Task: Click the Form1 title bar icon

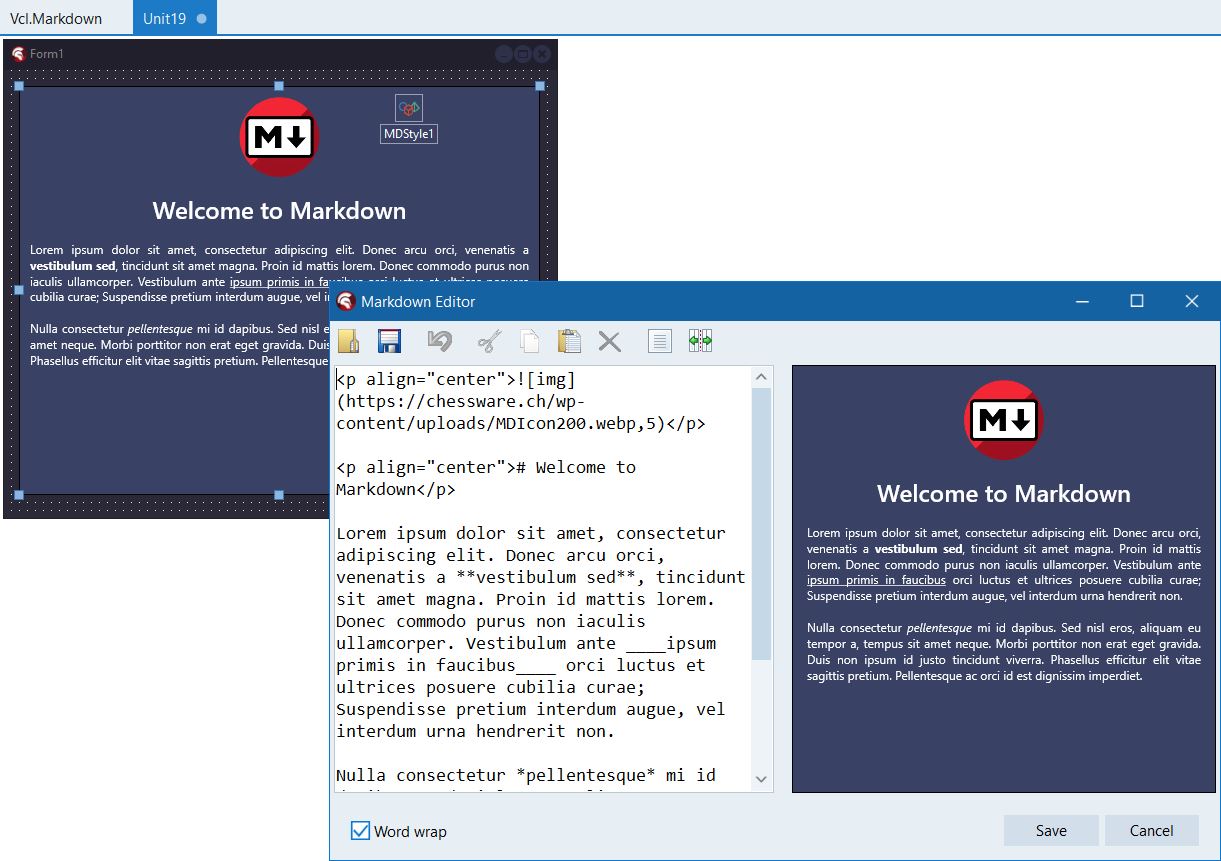Action: [x=18, y=53]
